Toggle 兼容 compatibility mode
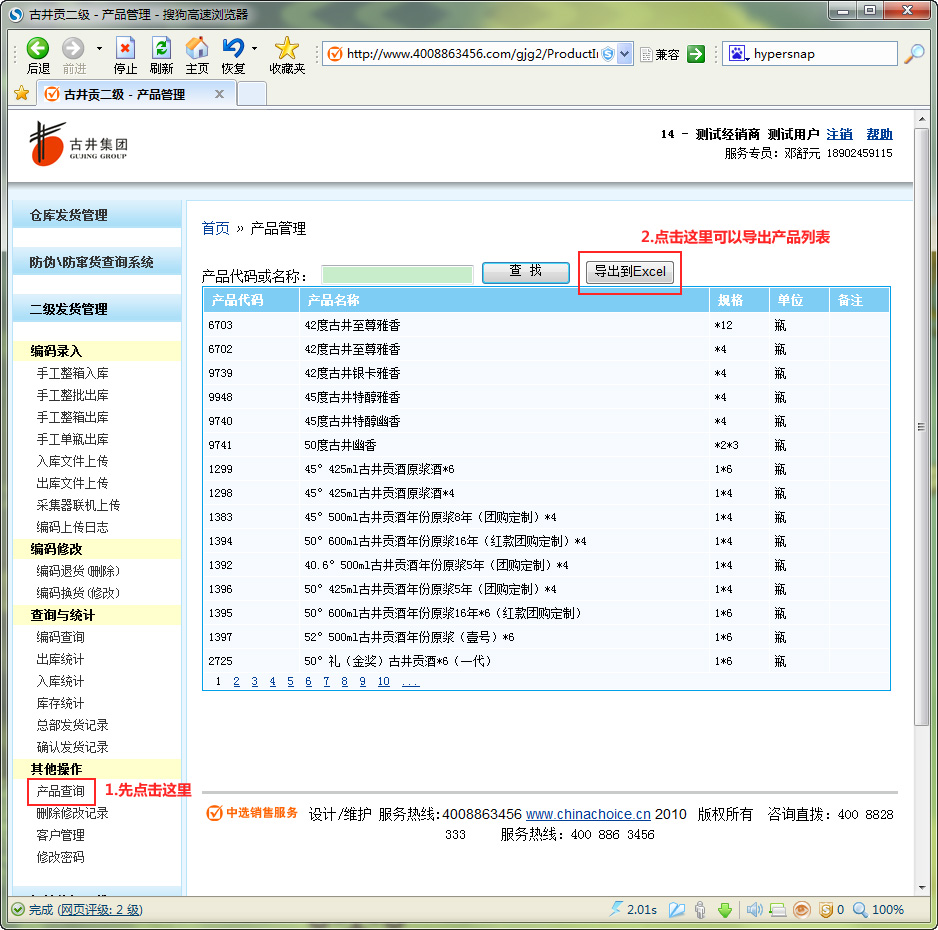Image resolution: width=938 pixels, height=930 pixels. pyautogui.click(x=660, y=54)
